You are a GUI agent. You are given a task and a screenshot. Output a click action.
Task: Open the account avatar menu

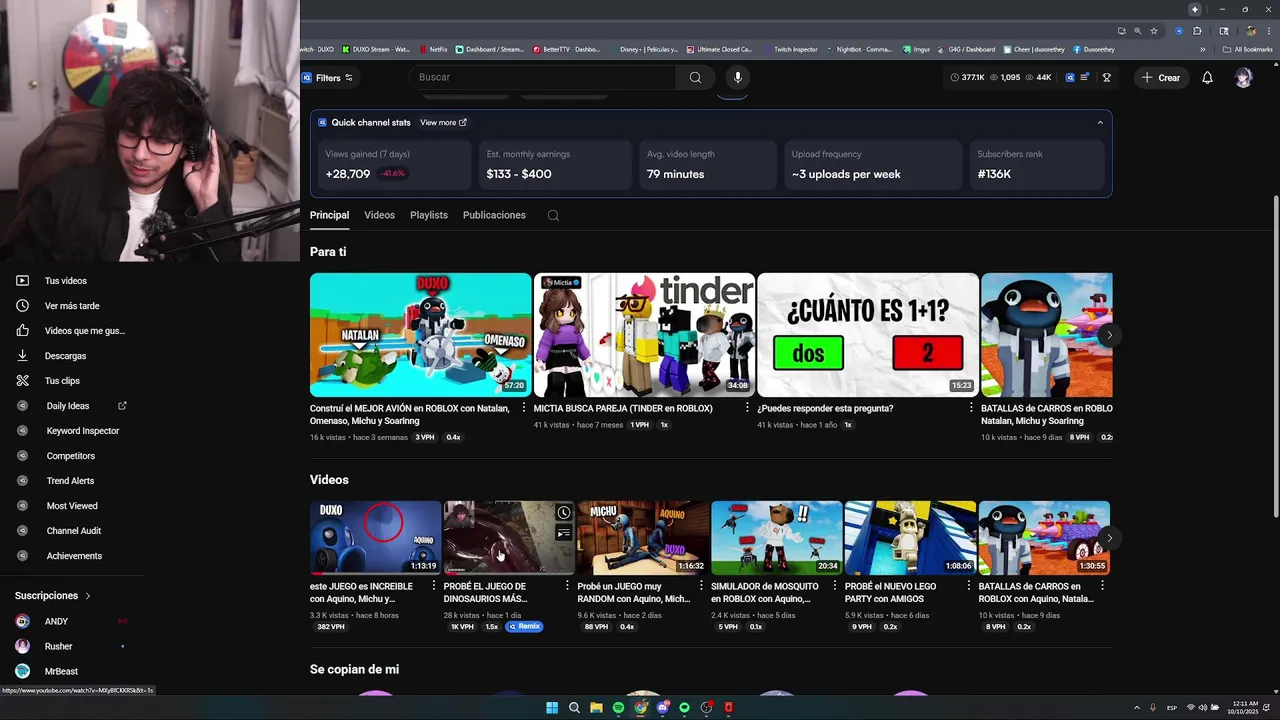click(1243, 78)
